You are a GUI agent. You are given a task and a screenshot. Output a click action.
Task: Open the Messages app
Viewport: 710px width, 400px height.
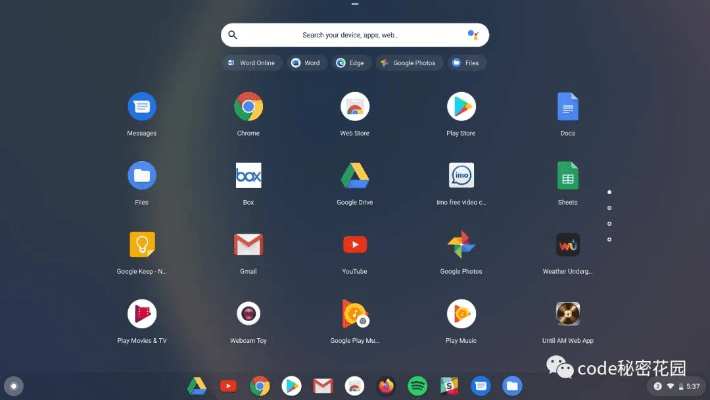(142, 107)
